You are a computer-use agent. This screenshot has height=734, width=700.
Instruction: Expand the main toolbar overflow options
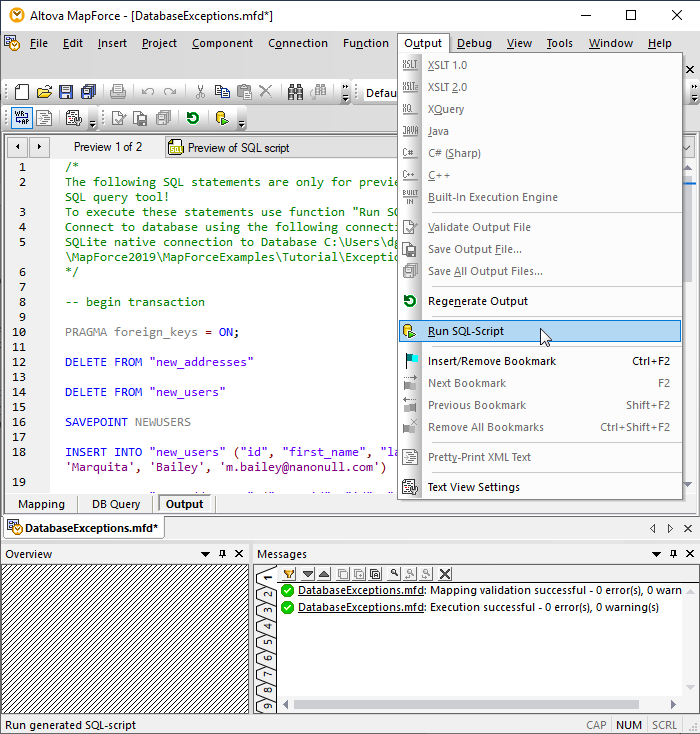pos(345,93)
